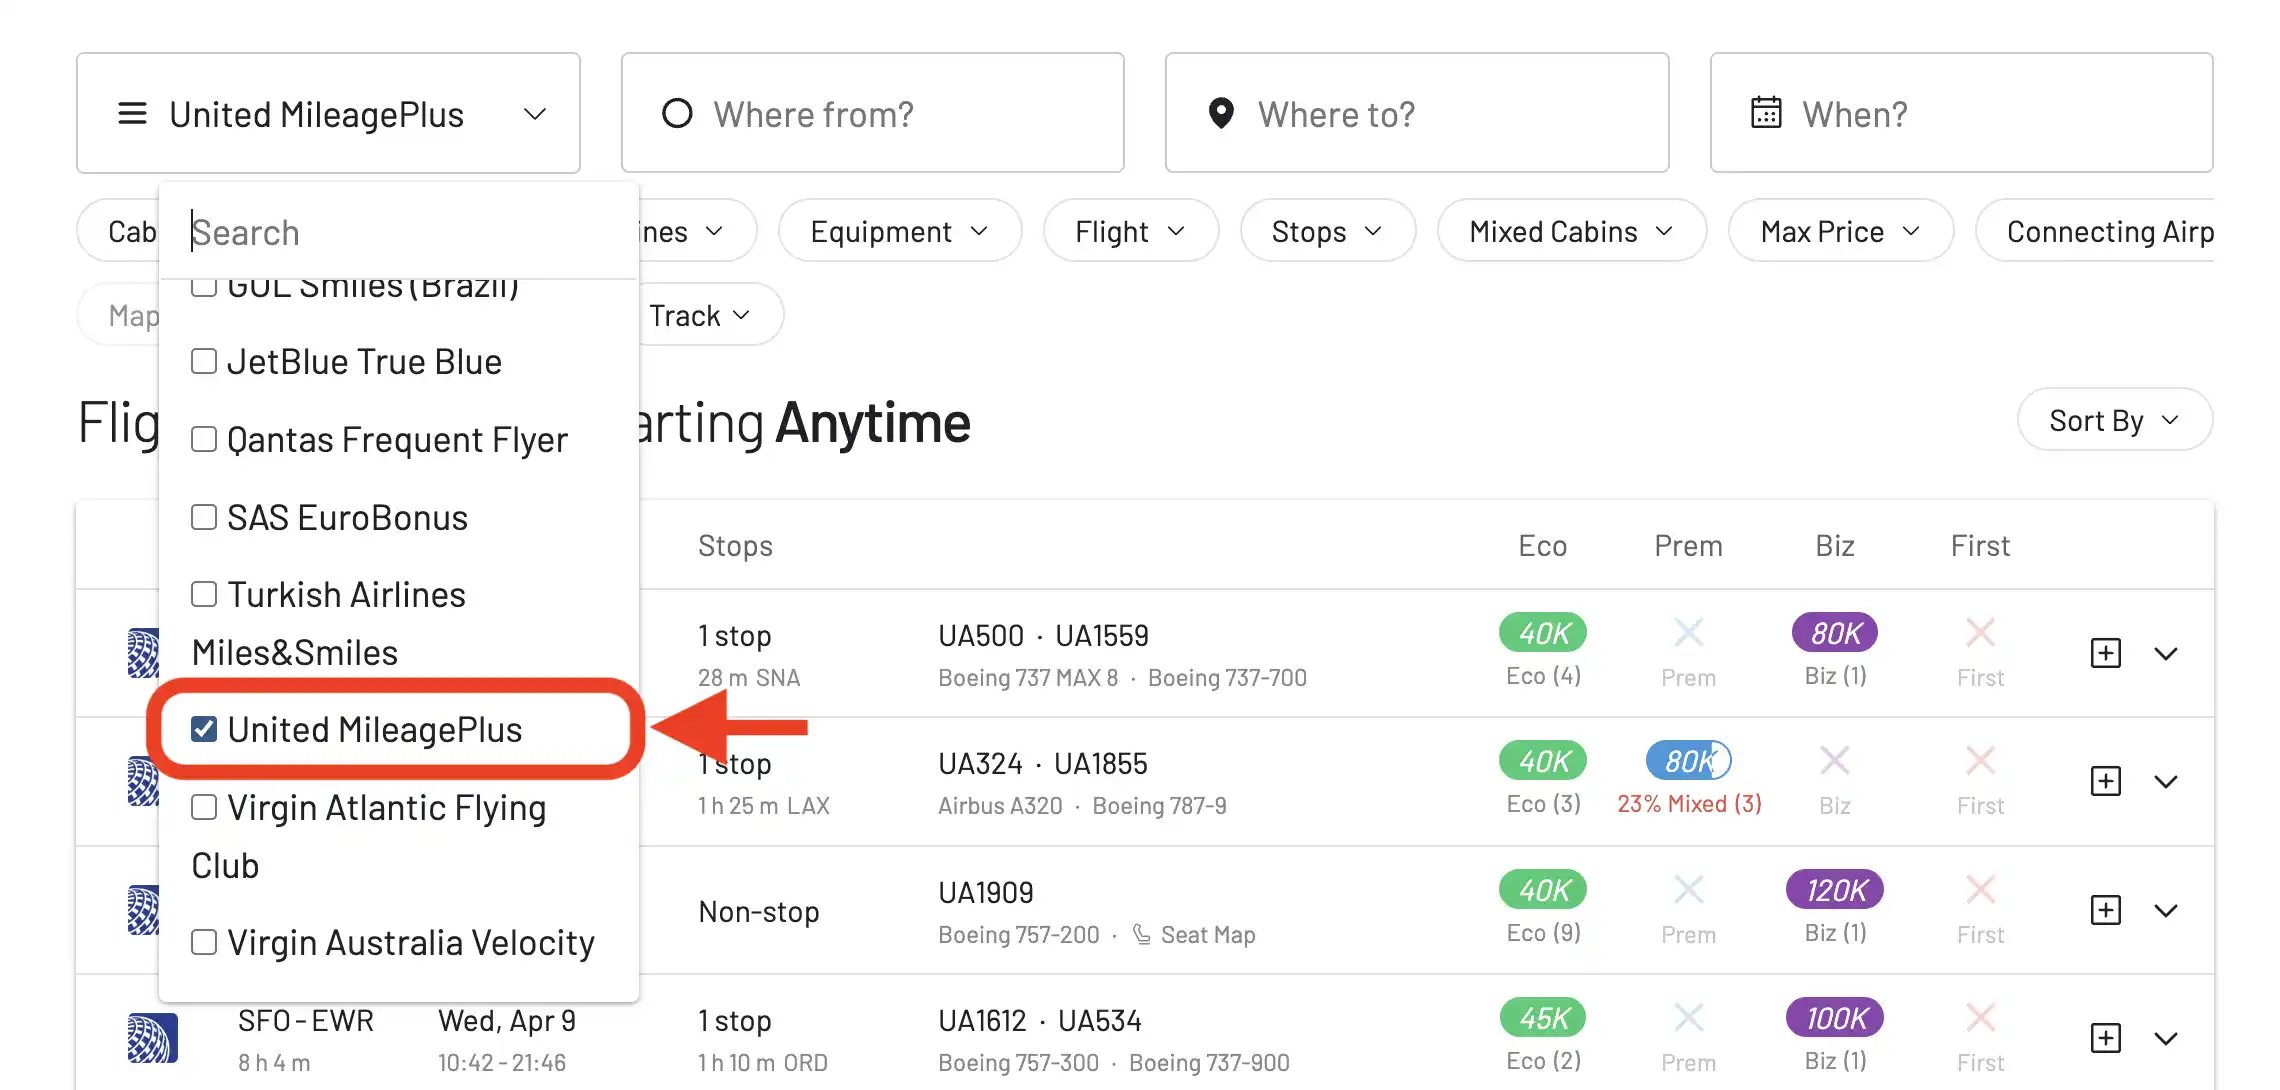This screenshot has height=1090, width=2280.
Task: Click the Map button
Action: click(x=118, y=315)
